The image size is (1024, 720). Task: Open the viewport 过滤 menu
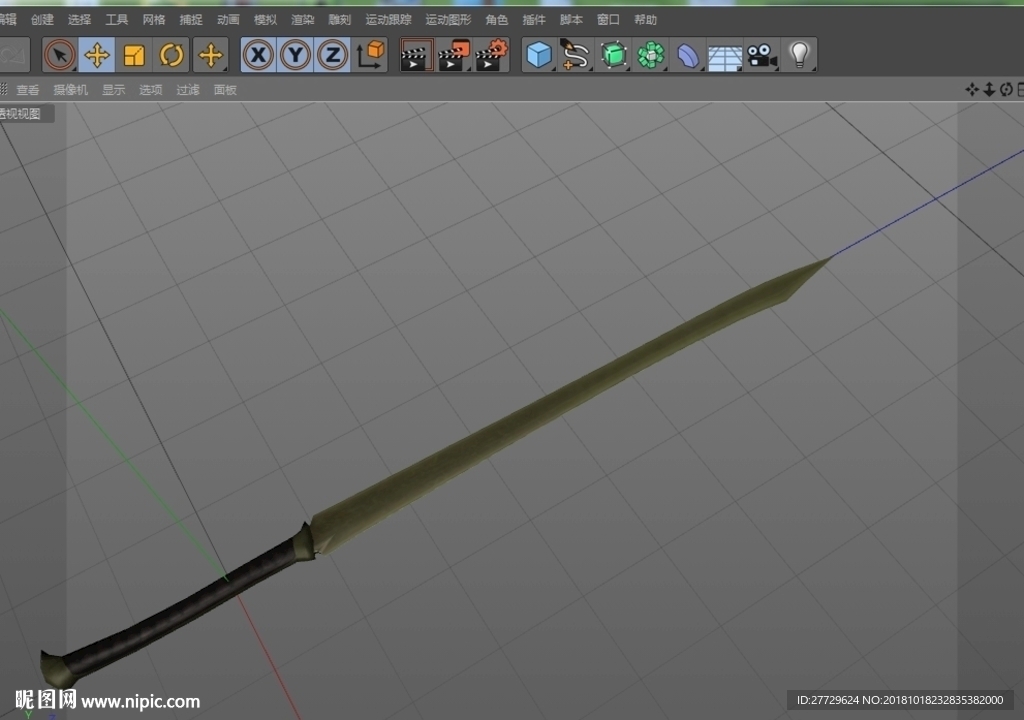point(187,90)
